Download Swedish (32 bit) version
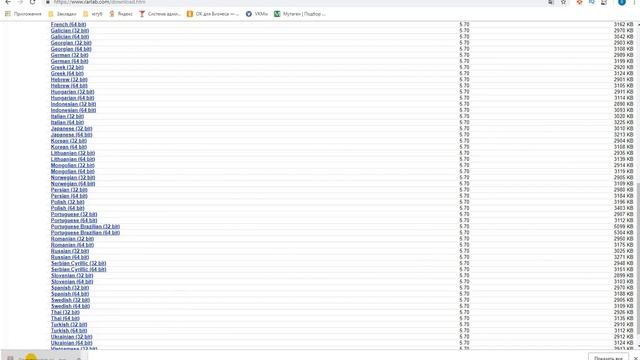Screen dimensions: 640x360 (70, 300)
